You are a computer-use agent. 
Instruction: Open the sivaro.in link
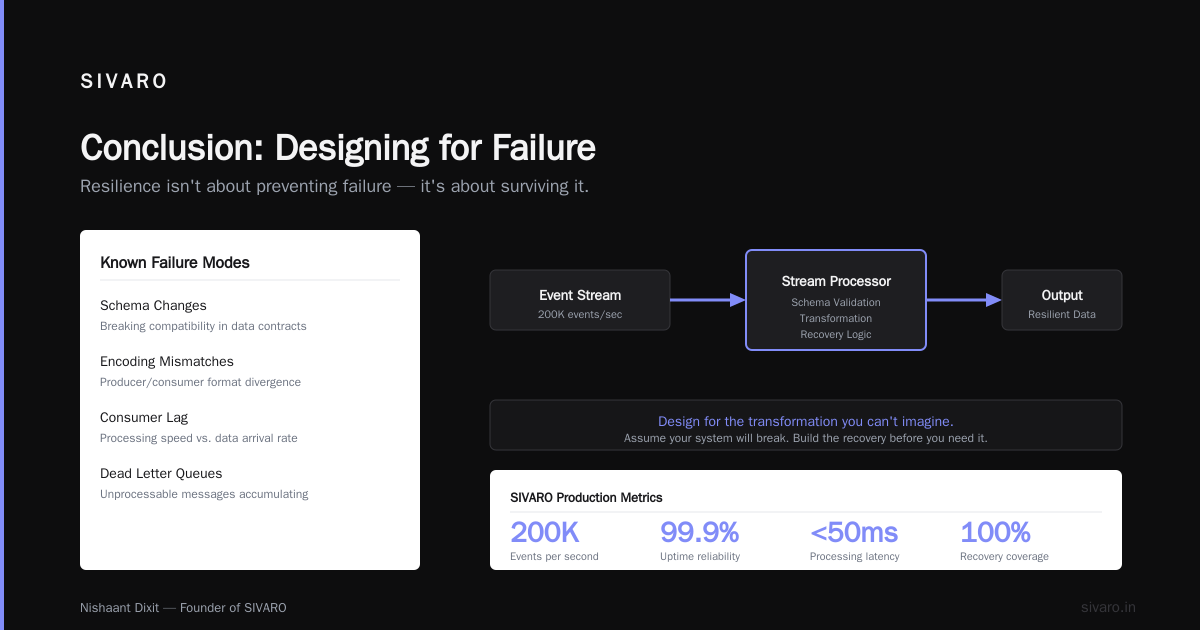point(1108,608)
